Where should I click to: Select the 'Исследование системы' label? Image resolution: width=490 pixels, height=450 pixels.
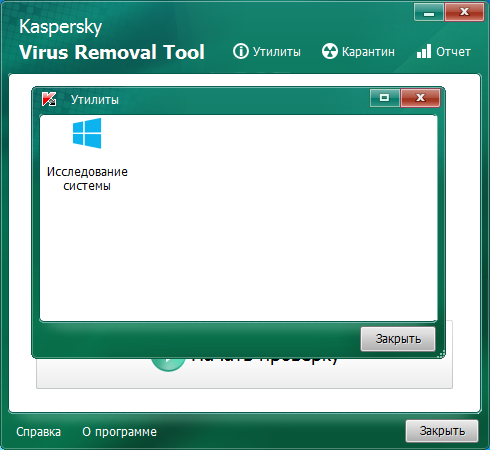(87, 179)
